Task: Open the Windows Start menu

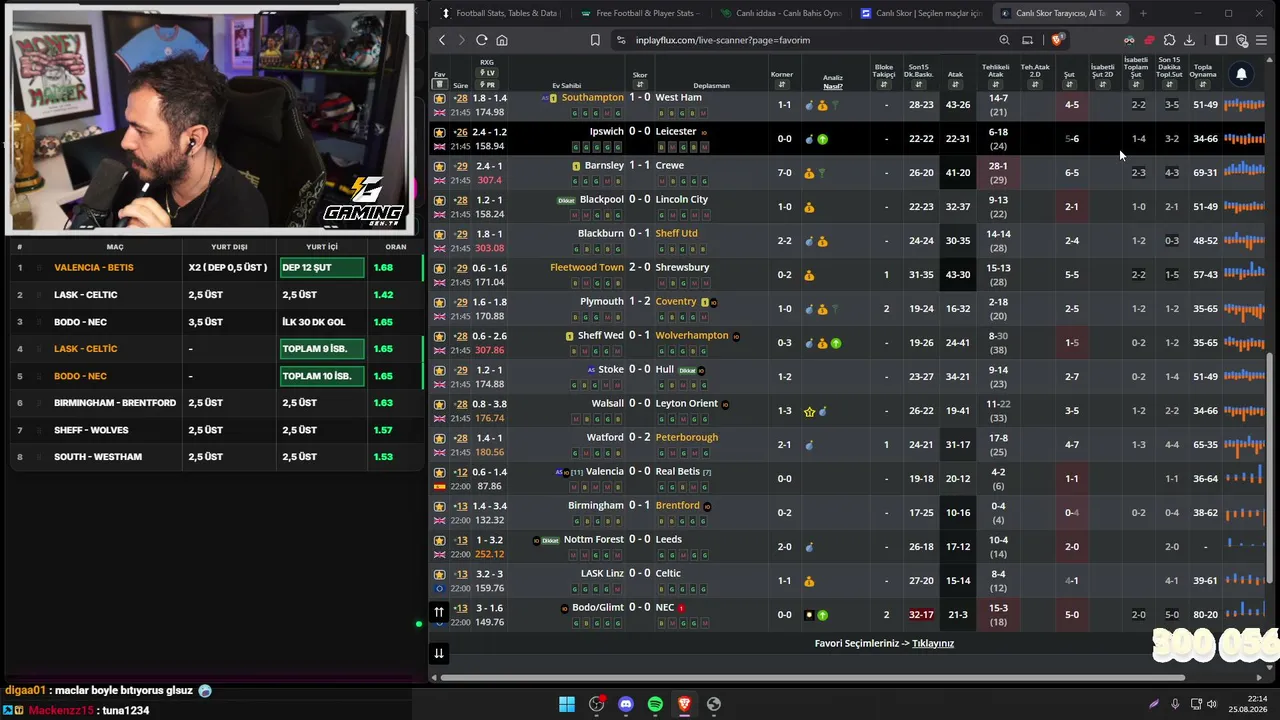Action: click(567, 704)
